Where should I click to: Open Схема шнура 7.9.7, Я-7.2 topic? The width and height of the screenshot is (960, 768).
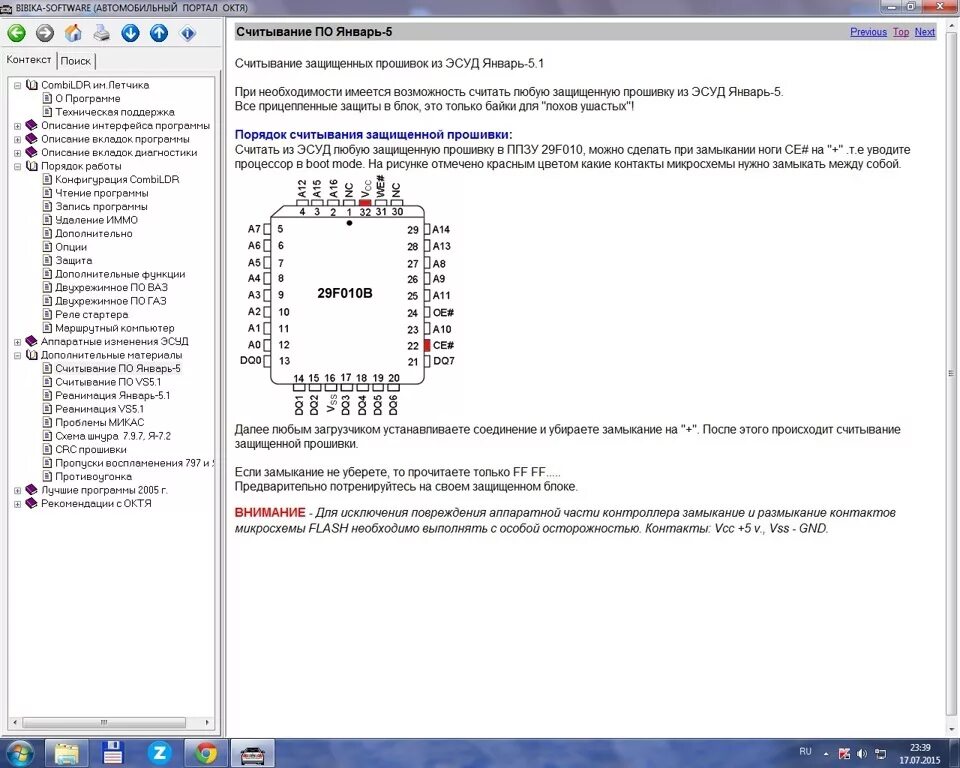tap(113, 436)
